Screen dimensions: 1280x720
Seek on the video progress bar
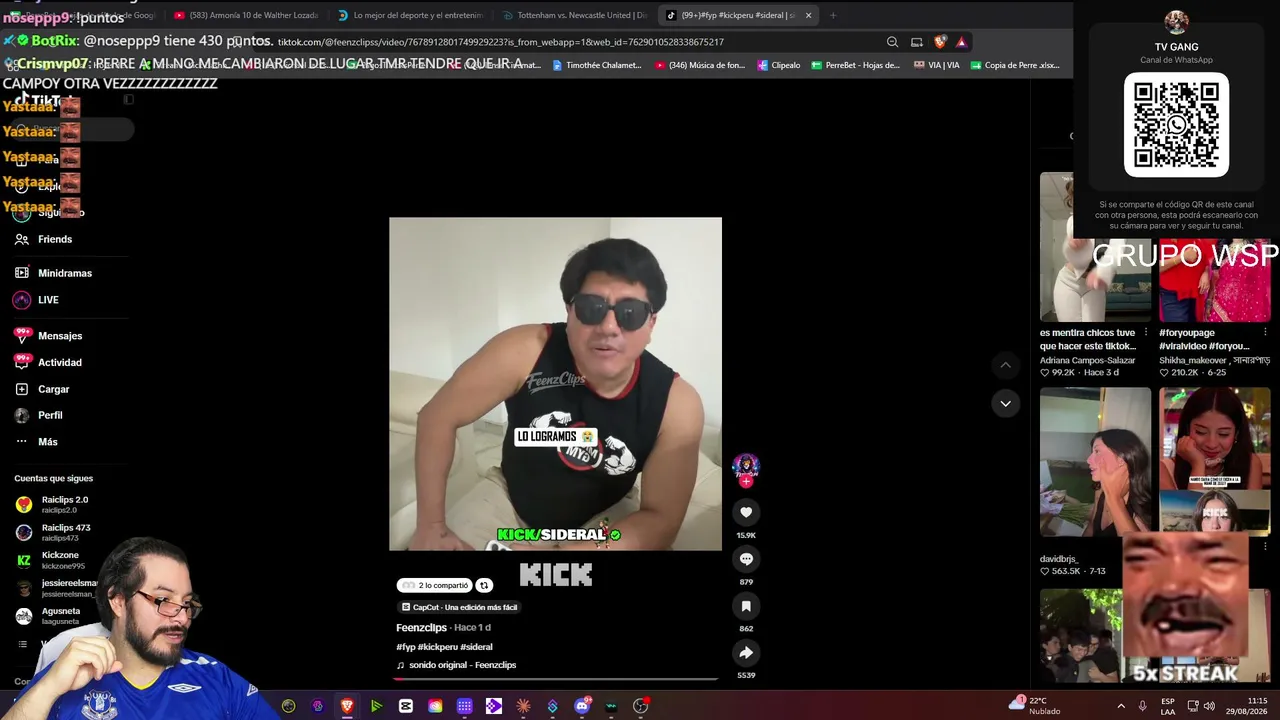(x=555, y=679)
